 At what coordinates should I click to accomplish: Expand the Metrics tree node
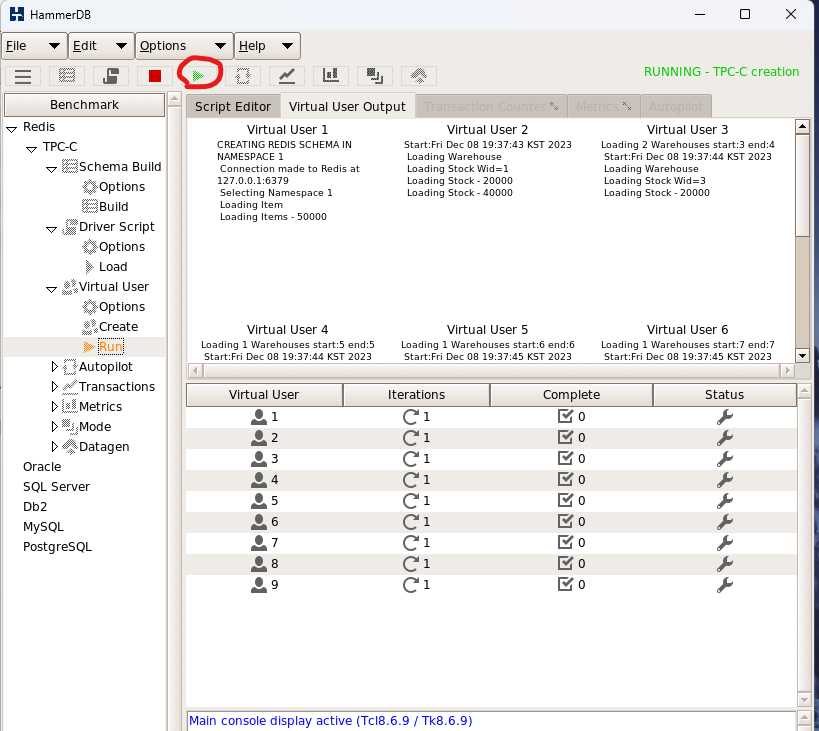(54, 407)
